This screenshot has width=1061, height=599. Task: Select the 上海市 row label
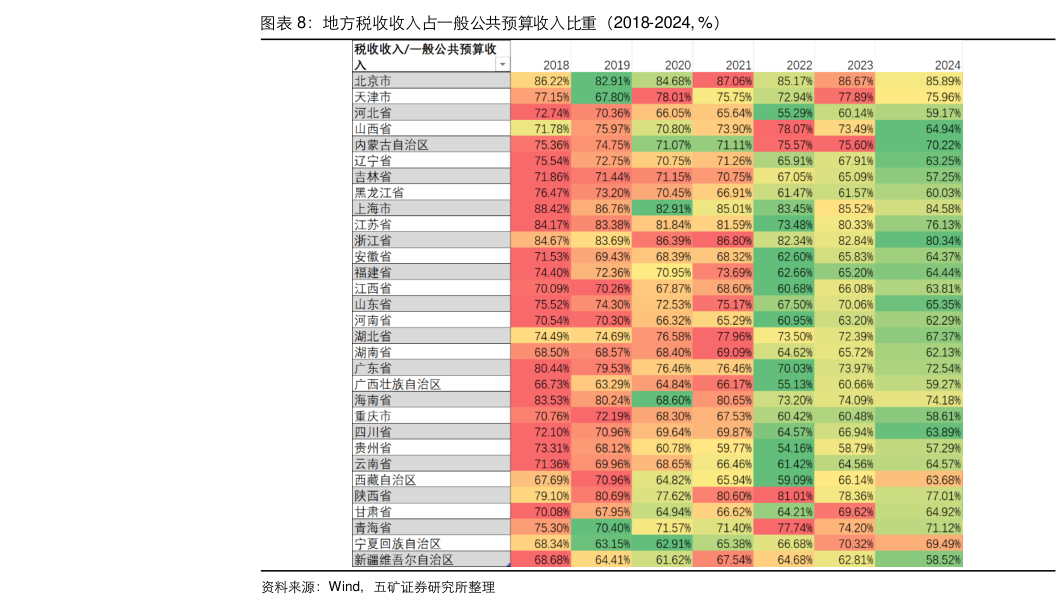pos(432,208)
